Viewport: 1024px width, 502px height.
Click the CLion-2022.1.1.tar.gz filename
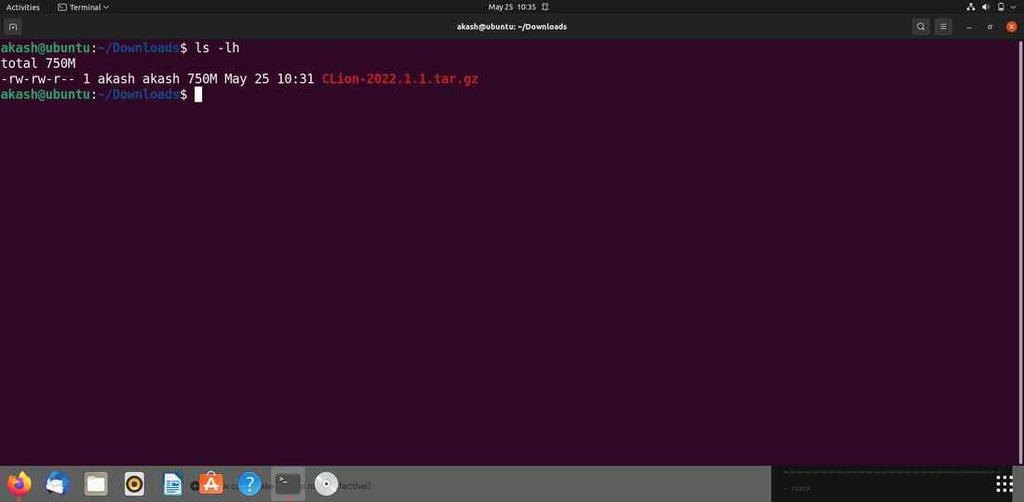coord(400,79)
